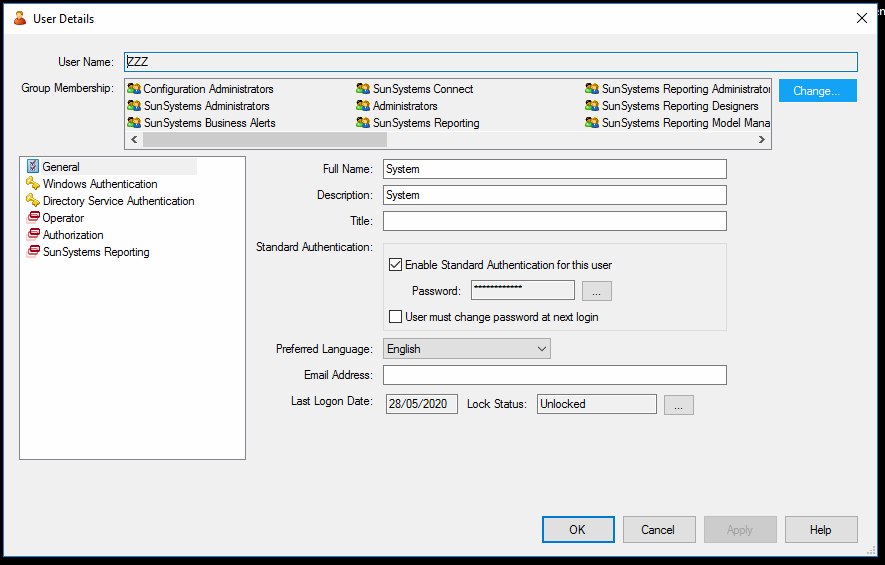Click the SunSystems Reporting group icon in membership list
This screenshot has width=885, height=565.
point(363,122)
